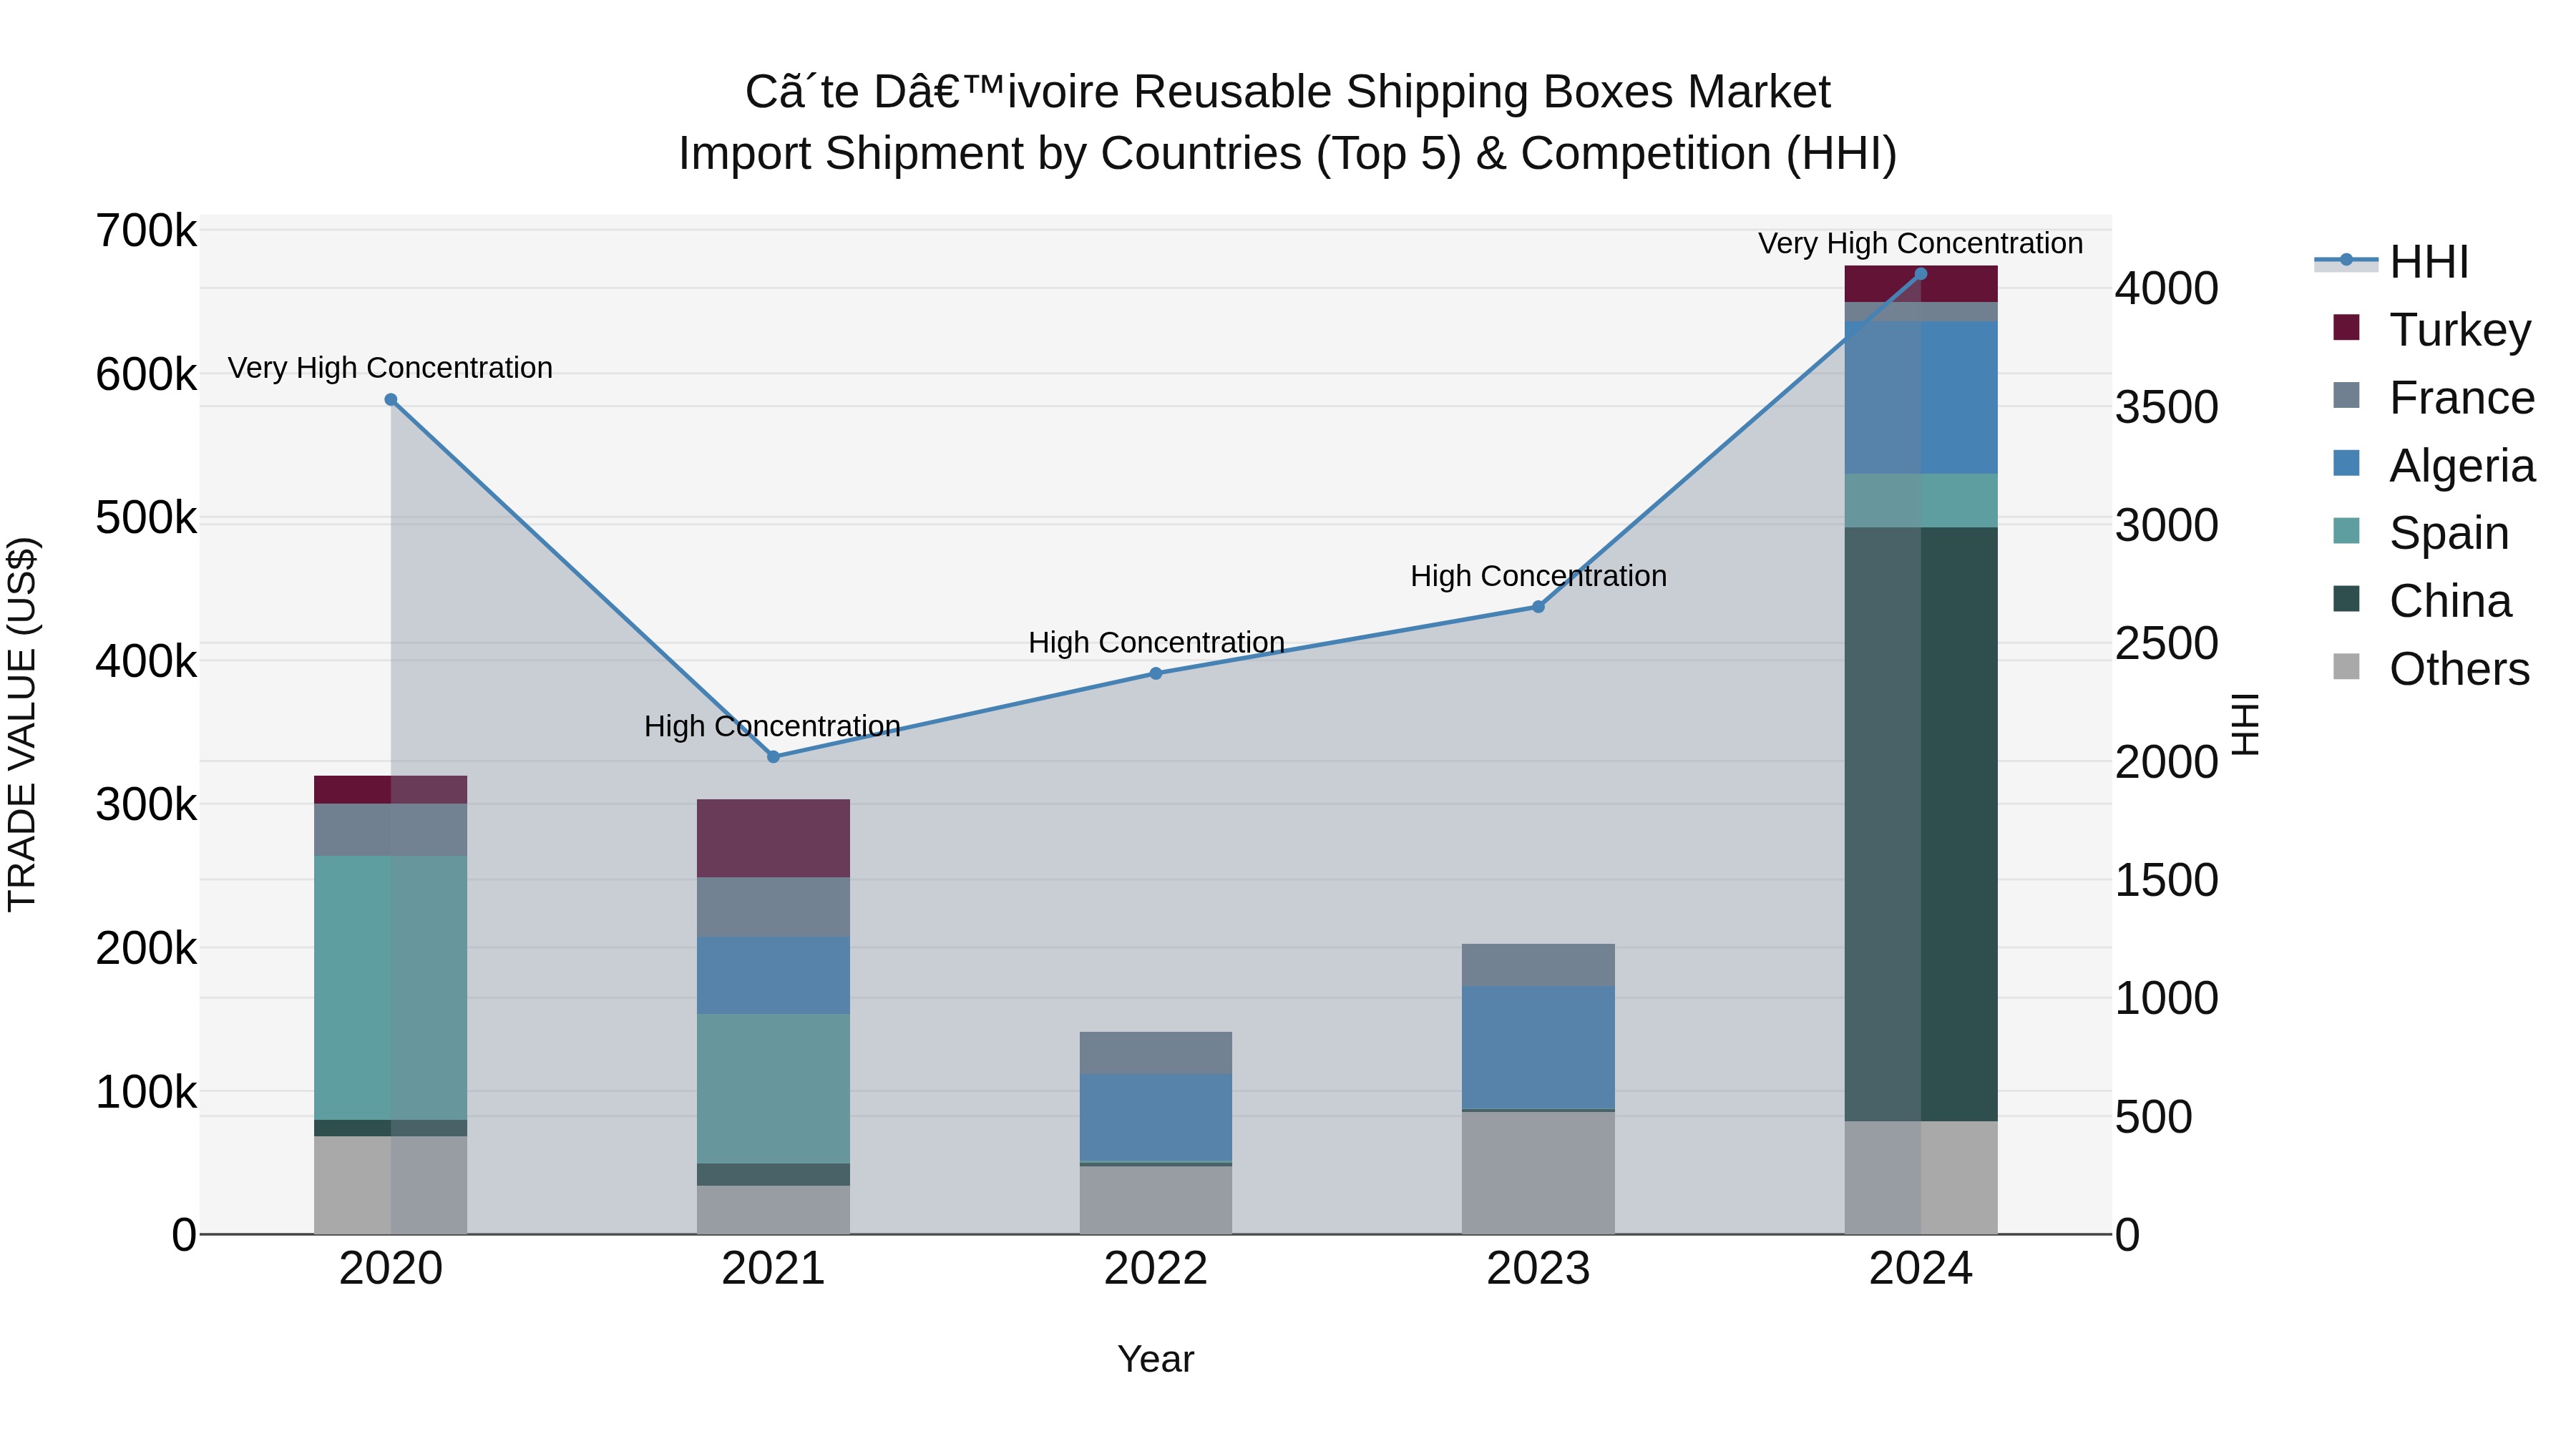2576x1449 pixels.
Task: Select the Spain segment in 2020 bar
Action: (x=391, y=988)
